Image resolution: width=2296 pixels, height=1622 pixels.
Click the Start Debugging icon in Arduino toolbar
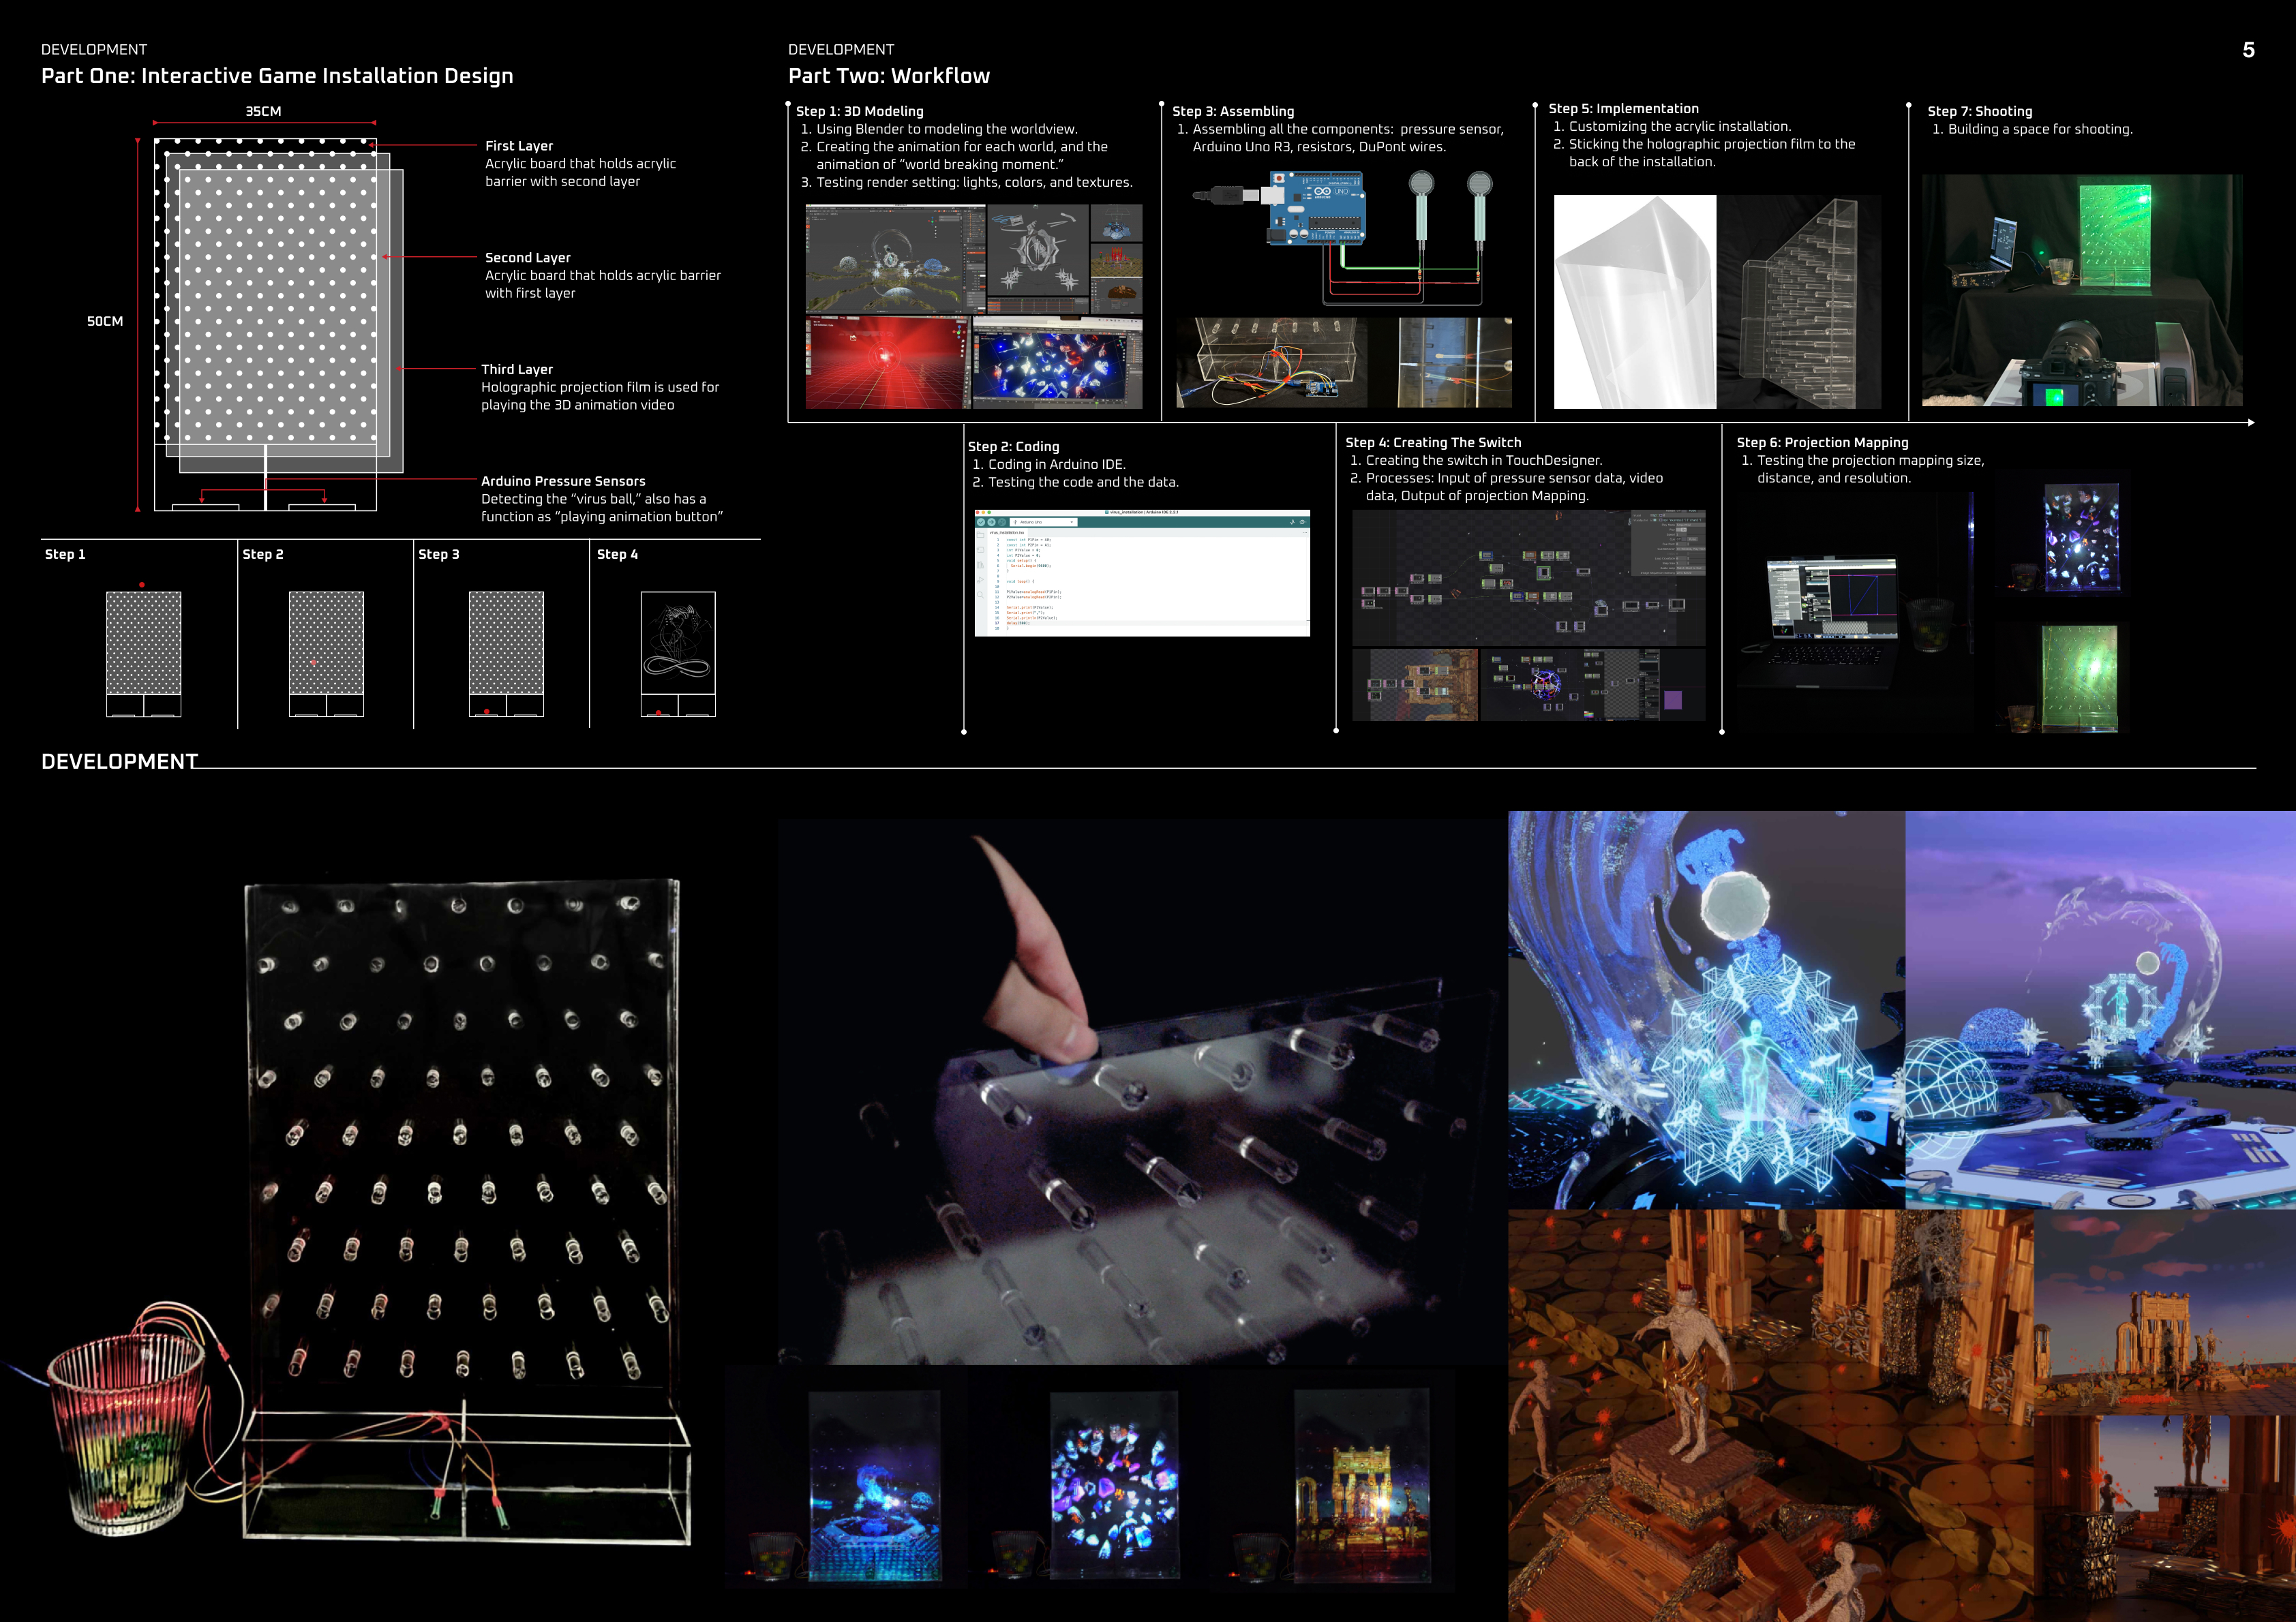[1003, 522]
